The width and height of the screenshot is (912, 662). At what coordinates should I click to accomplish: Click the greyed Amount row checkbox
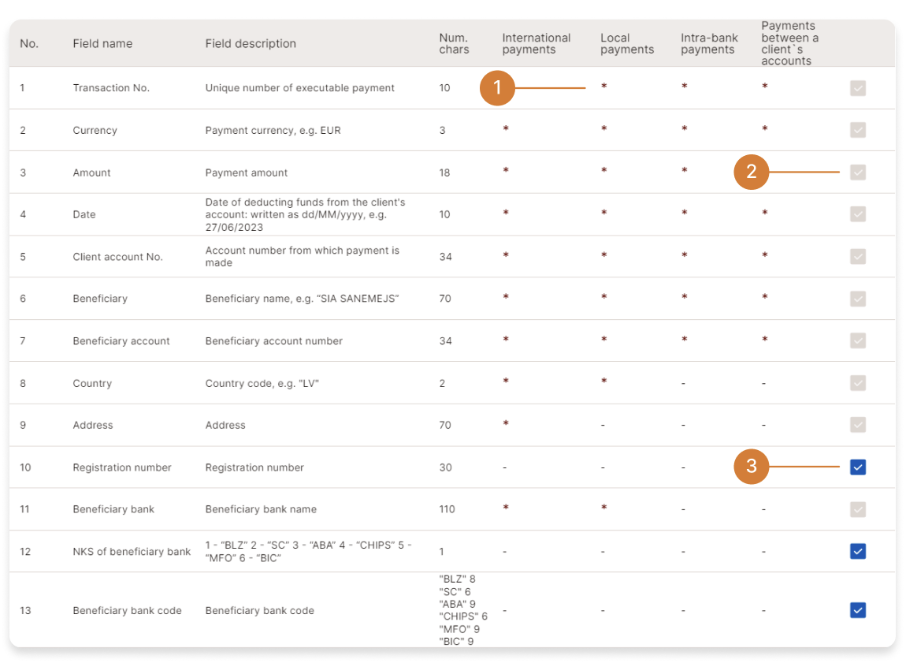(857, 172)
